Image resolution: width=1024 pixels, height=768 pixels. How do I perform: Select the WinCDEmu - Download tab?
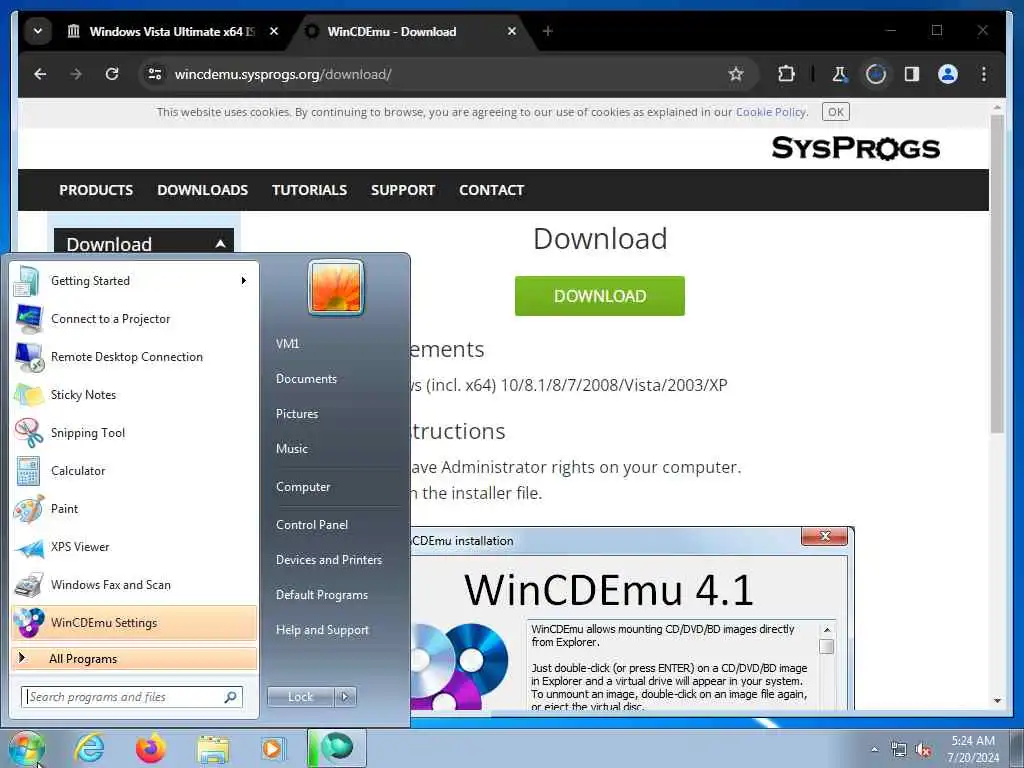click(392, 31)
